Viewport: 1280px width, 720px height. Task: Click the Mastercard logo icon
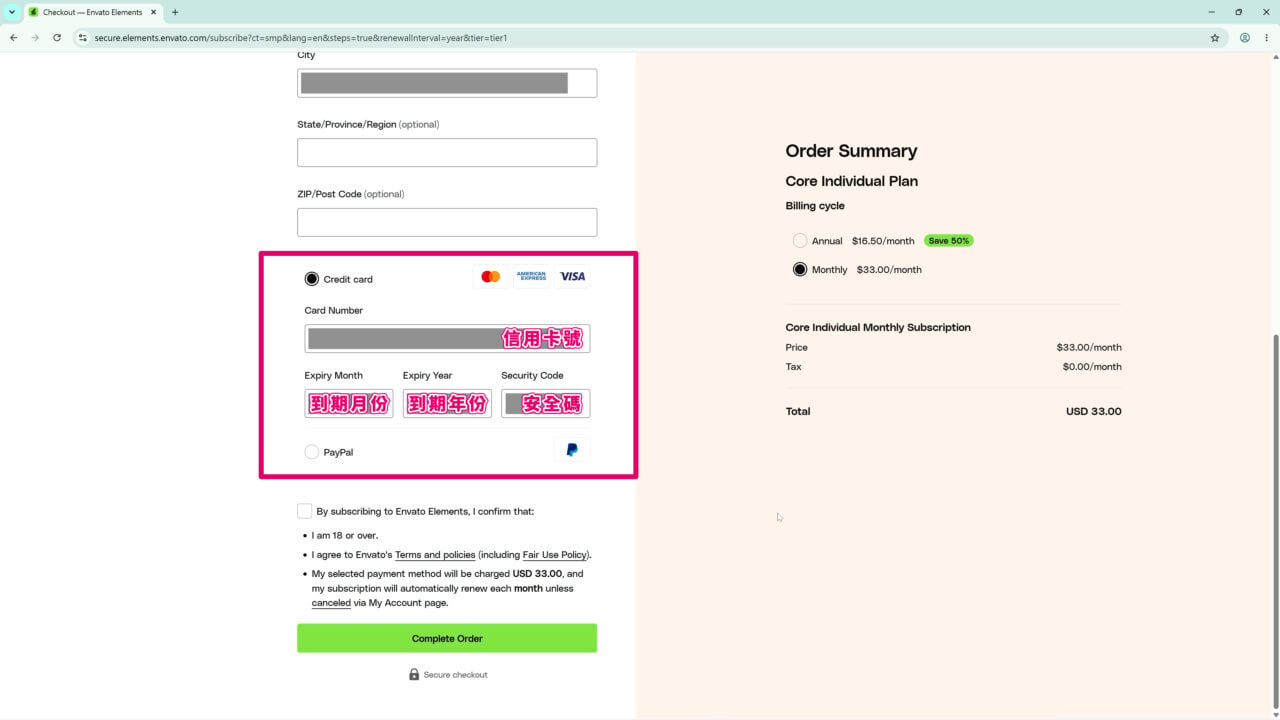point(490,276)
